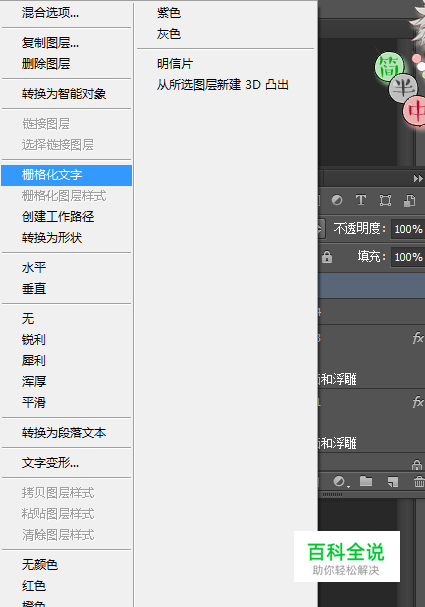Click the red 中 circle on canvas
The image size is (425, 607).
tap(415, 111)
